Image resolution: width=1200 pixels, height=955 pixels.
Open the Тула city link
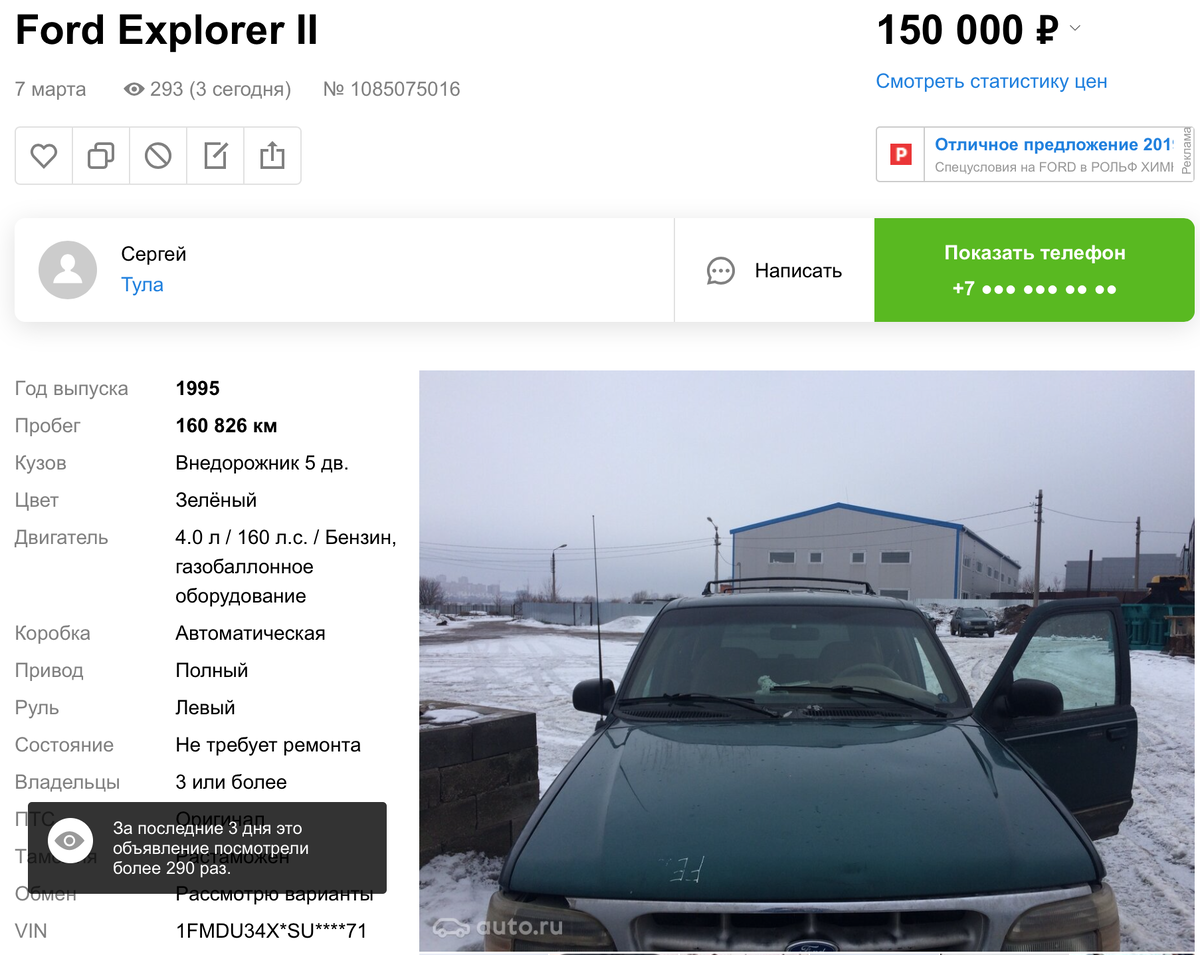[142, 285]
